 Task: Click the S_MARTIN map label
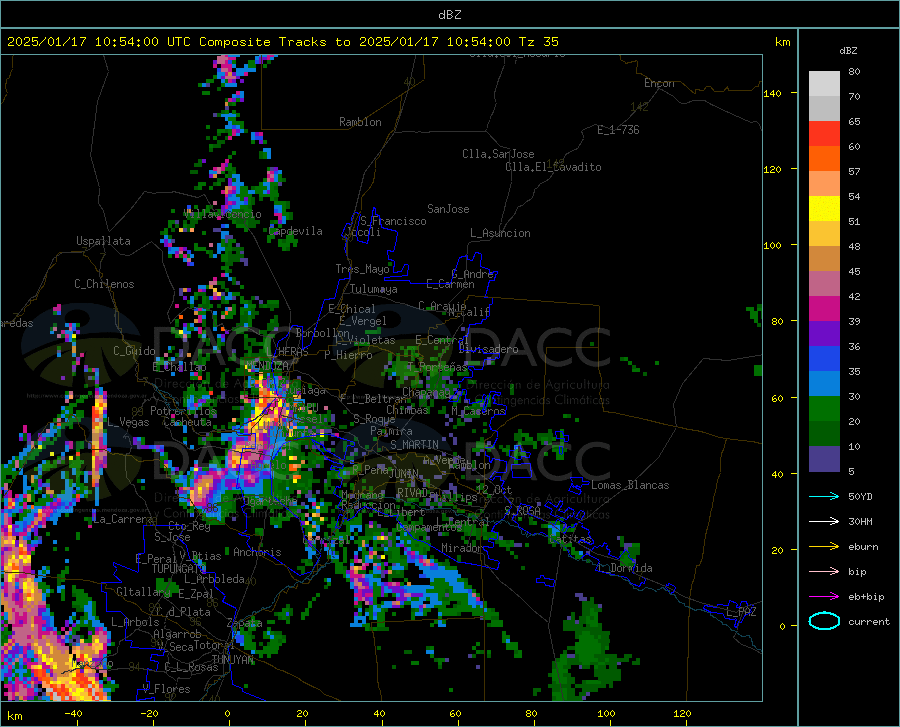tap(414, 444)
